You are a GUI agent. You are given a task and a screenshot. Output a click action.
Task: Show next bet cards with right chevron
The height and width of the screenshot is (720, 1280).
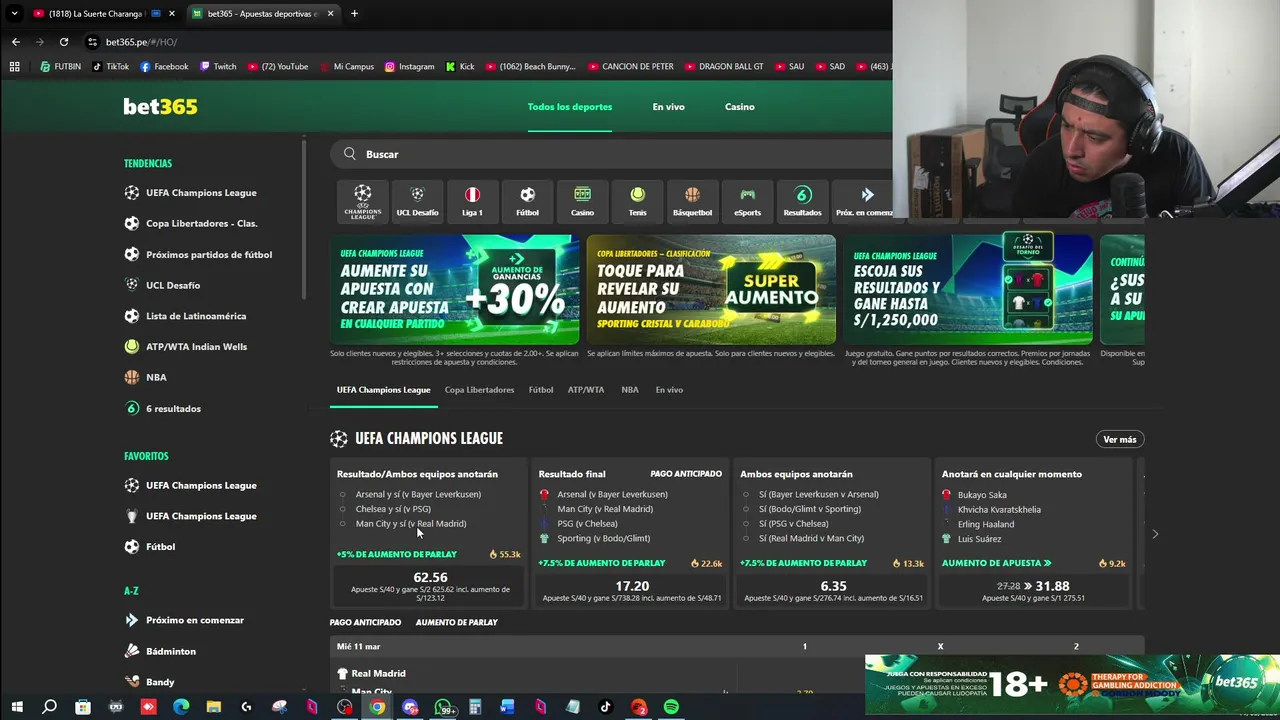(1155, 534)
